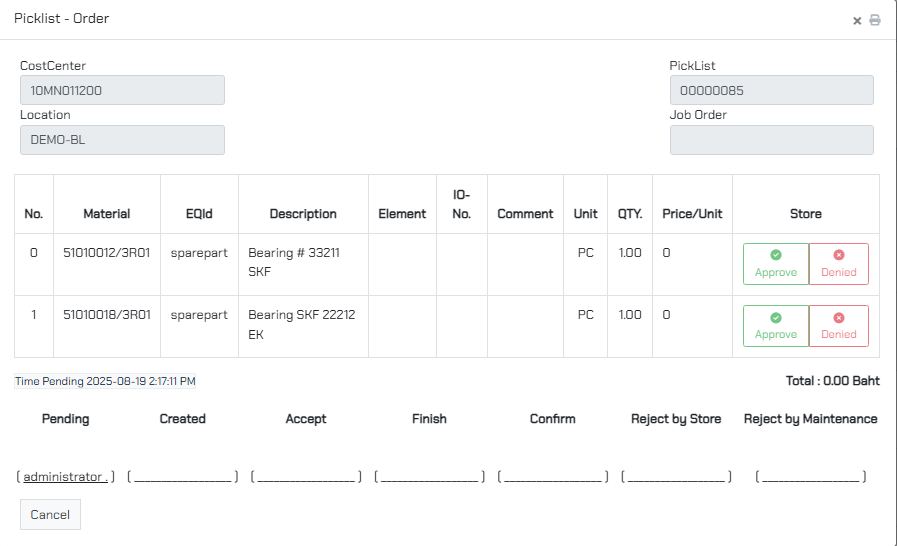Viewport: 897px width, 546px height.
Task: Click the CostCenter input field
Action: pyautogui.click(x=122, y=90)
